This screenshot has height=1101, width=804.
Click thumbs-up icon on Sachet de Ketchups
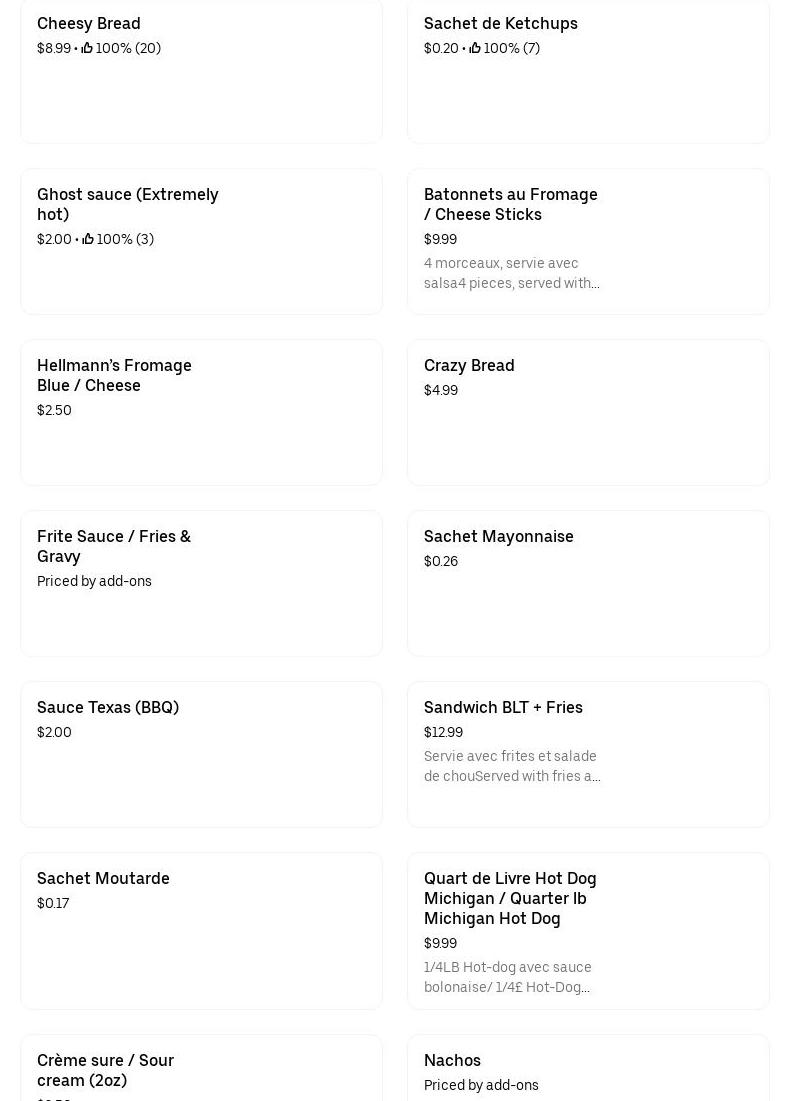coord(475,48)
